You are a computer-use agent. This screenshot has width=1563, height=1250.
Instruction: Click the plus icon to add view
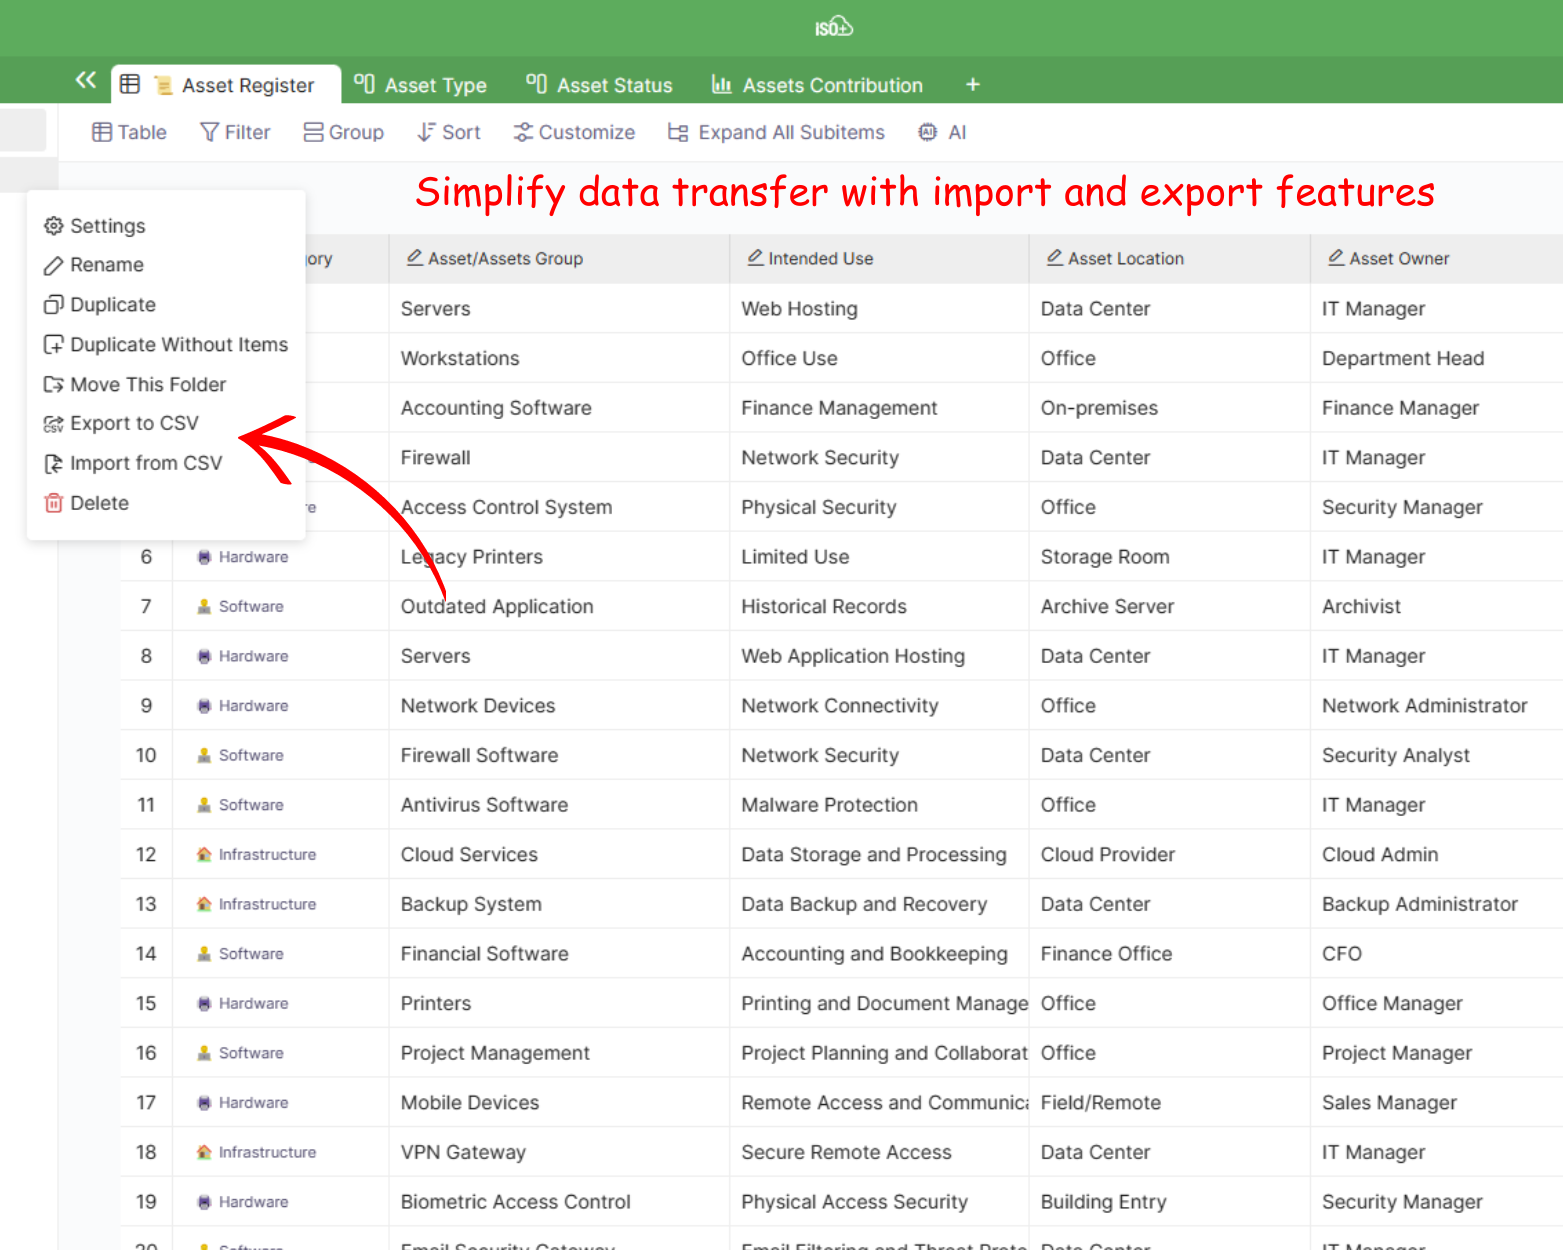(972, 85)
